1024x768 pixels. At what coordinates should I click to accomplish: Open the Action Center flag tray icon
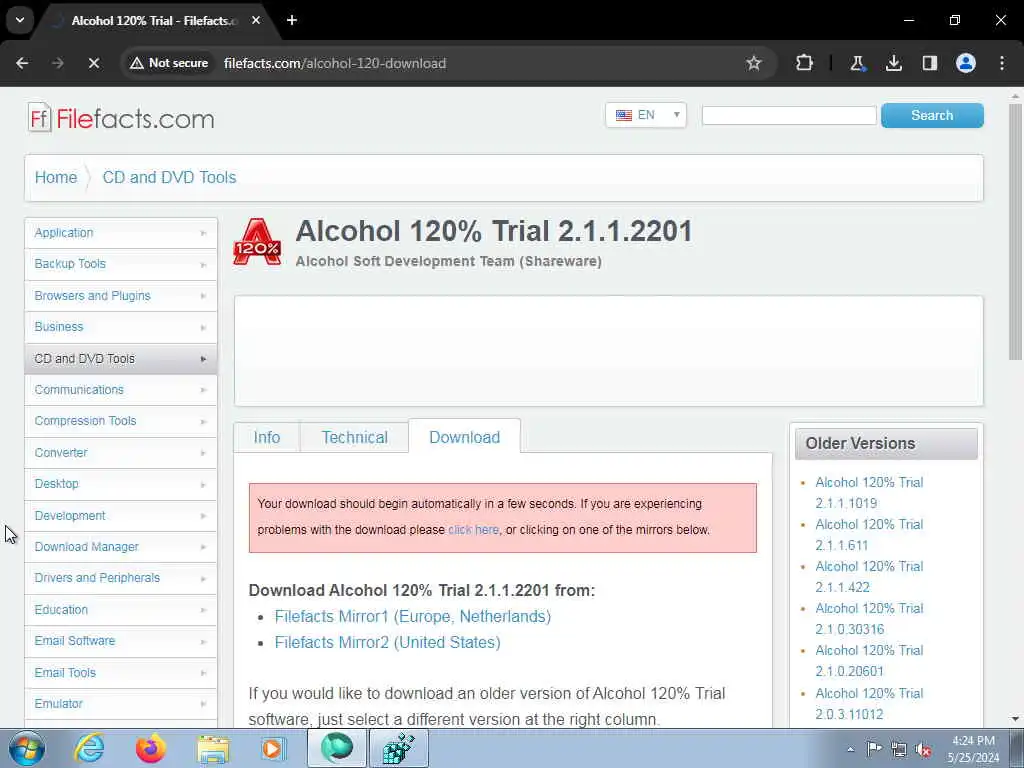click(874, 748)
